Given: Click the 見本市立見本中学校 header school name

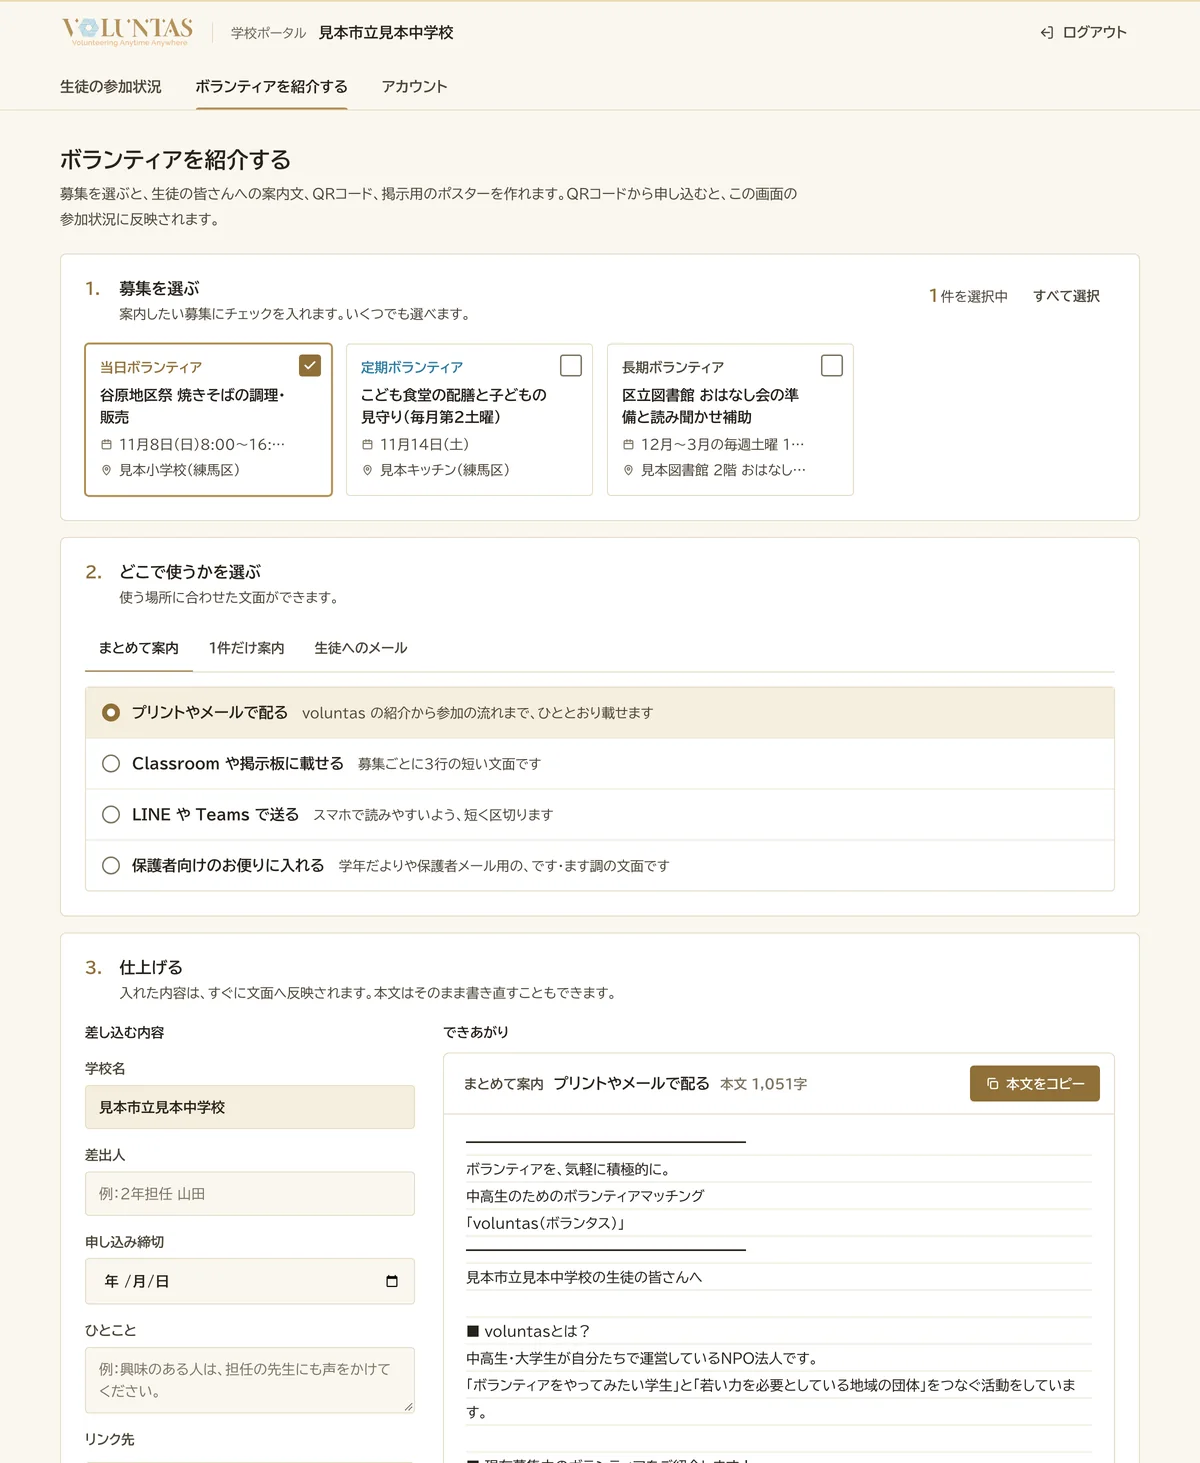Looking at the screenshot, I should coord(386,33).
